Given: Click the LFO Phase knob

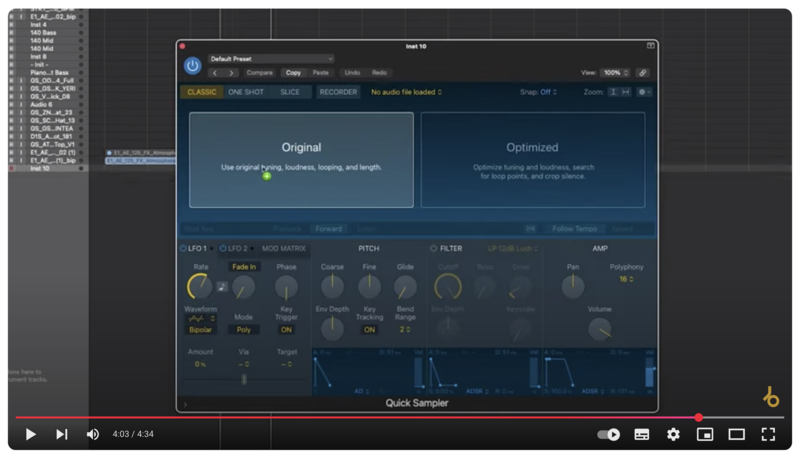Looking at the screenshot, I should [x=286, y=287].
